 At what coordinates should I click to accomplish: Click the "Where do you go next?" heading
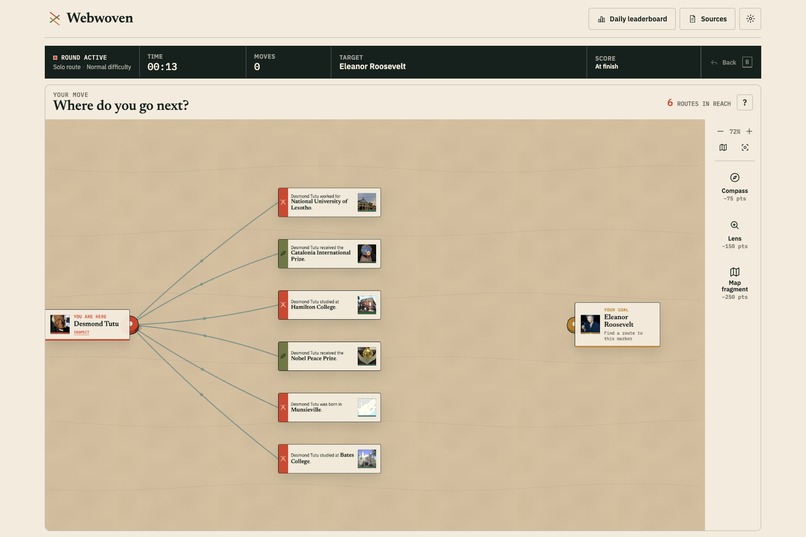[121, 105]
